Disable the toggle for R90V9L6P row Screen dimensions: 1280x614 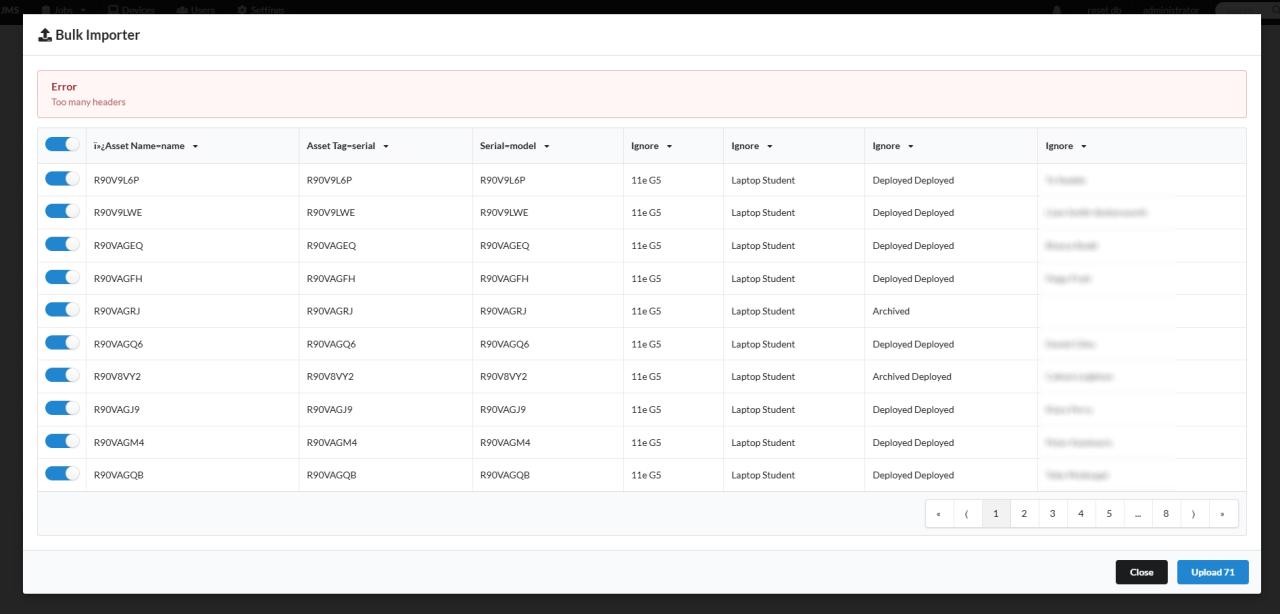click(61, 179)
